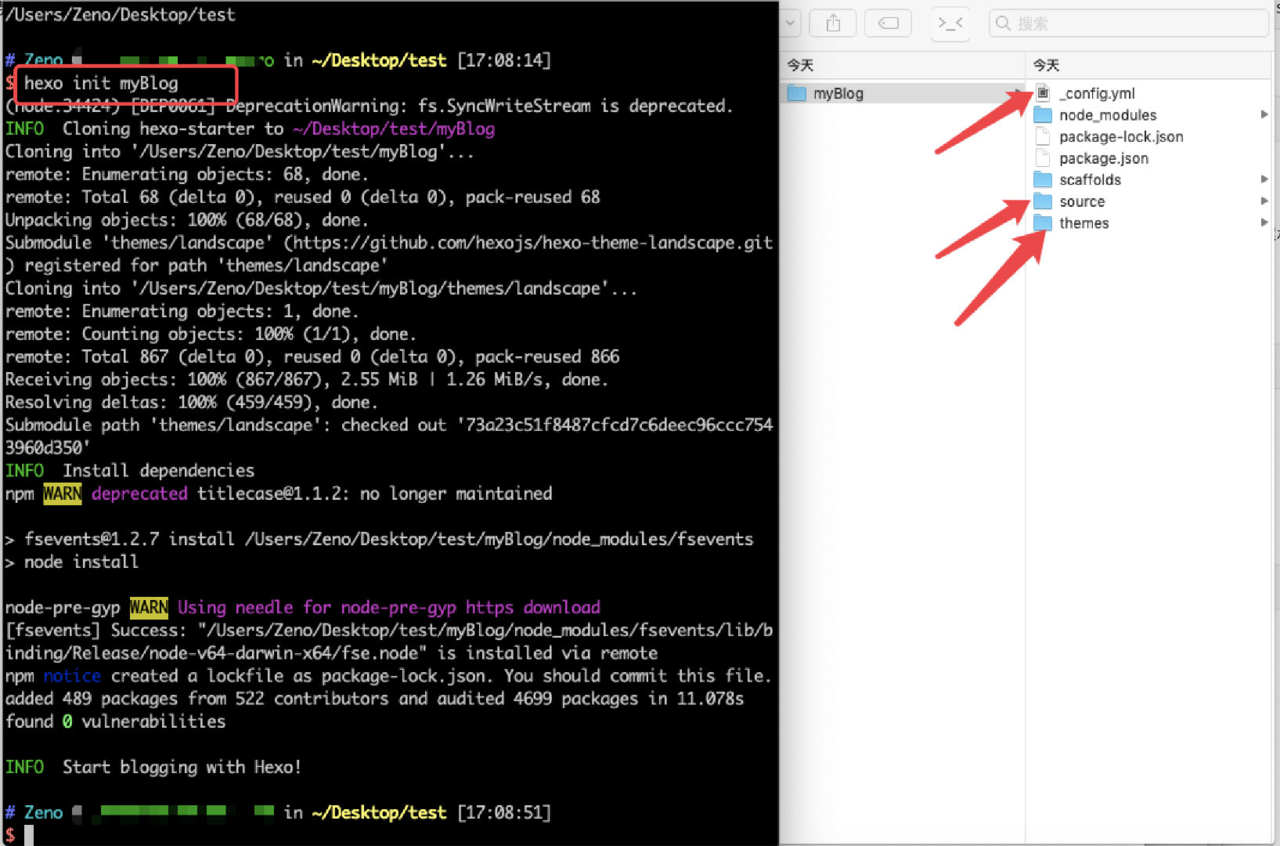Click the ~/Desktop/test/myBlog path in terminal
The height and width of the screenshot is (846, 1280).
(393, 129)
